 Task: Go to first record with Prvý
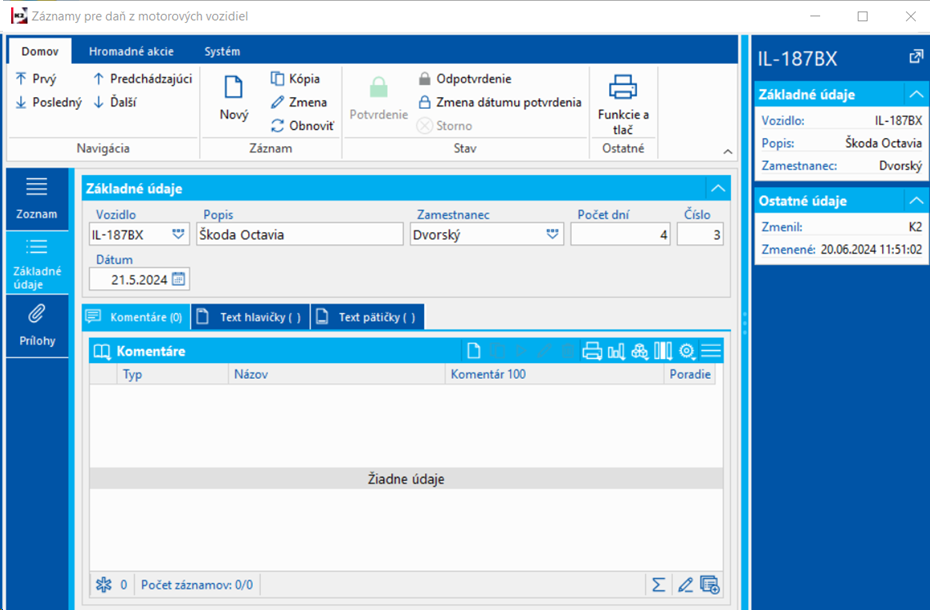(36, 78)
